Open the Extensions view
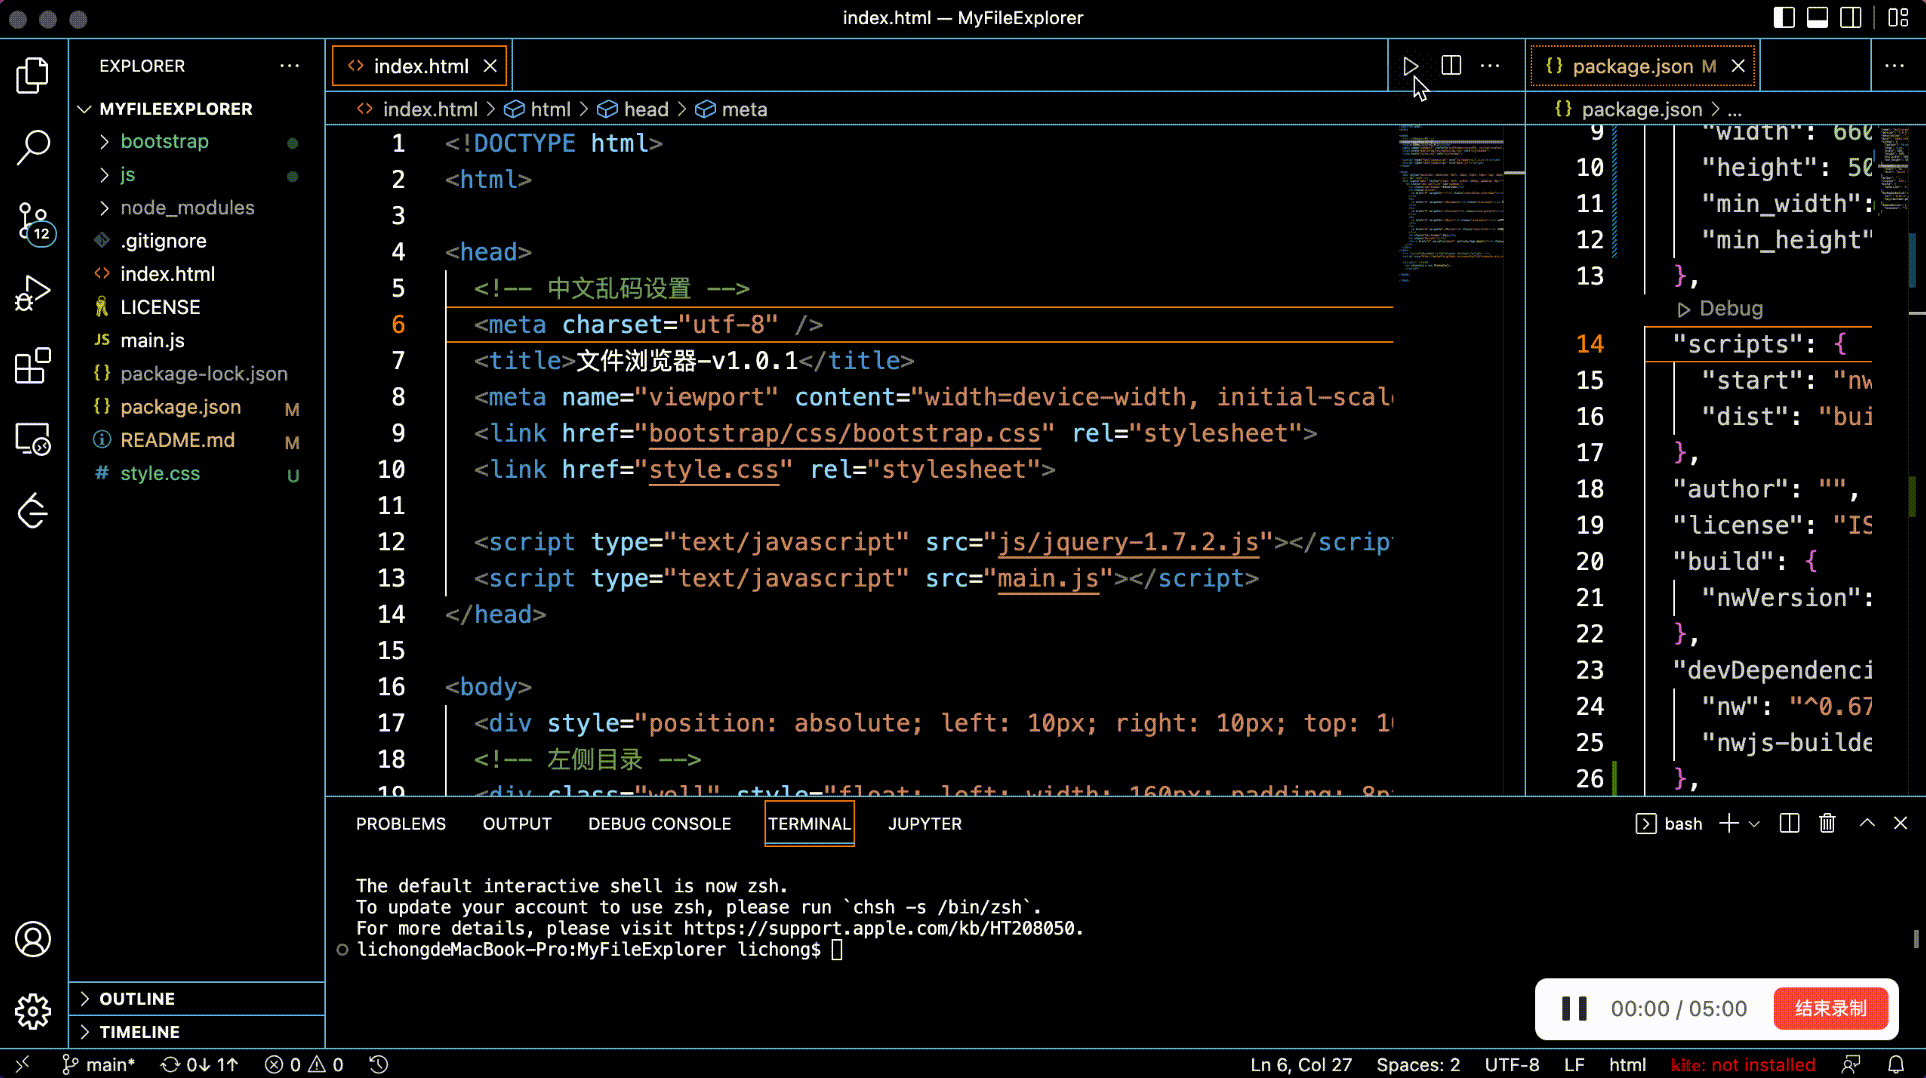Viewport: 1926px width, 1078px height. pos(33,366)
